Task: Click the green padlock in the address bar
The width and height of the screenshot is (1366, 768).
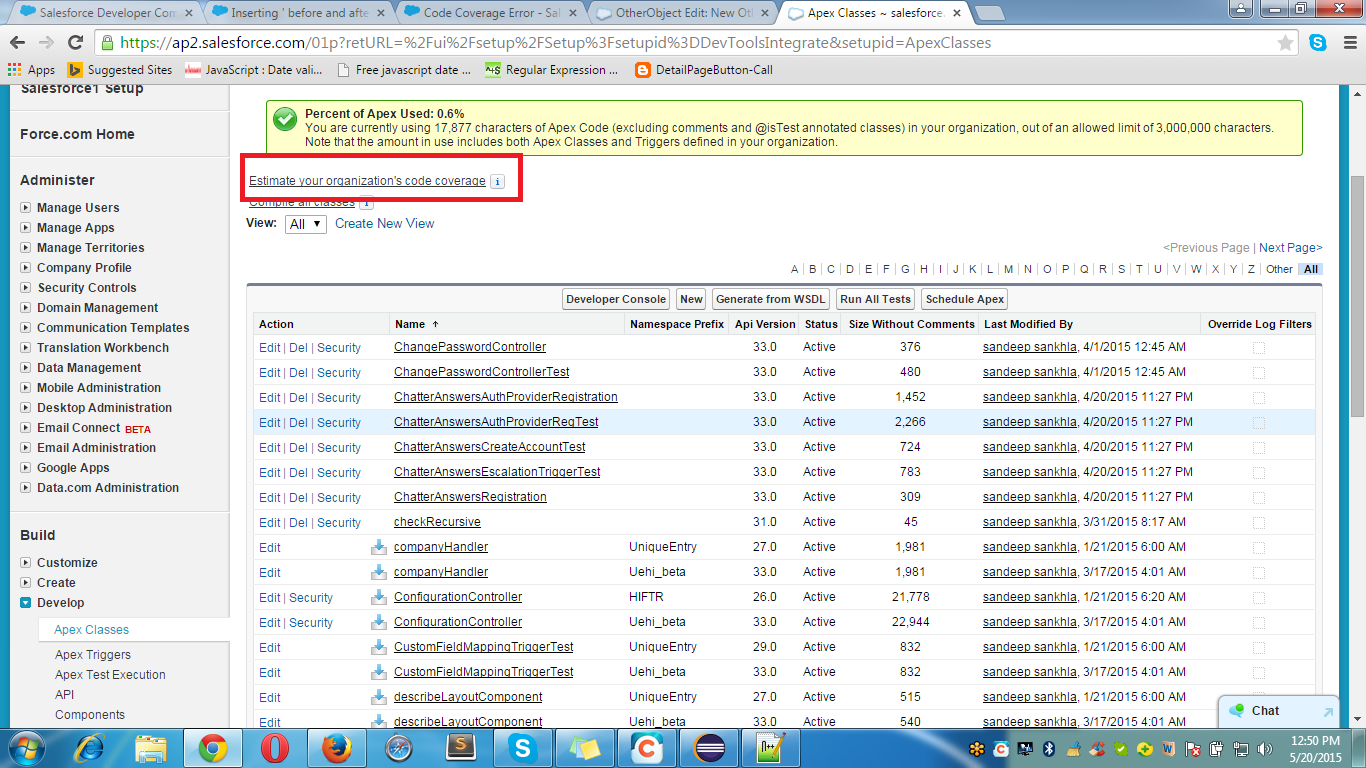Action: click(108, 43)
